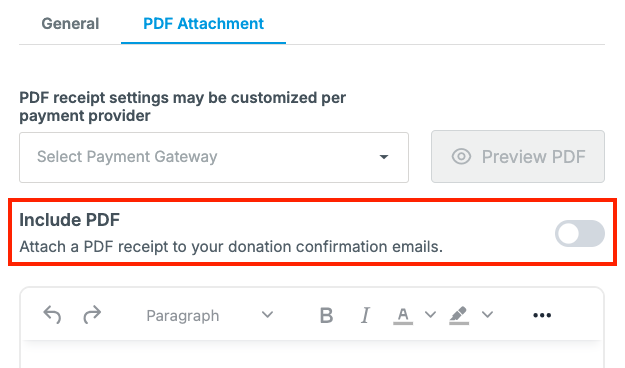
Task: Click the eye icon on Preview PDF
Action: tap(462, 156)
